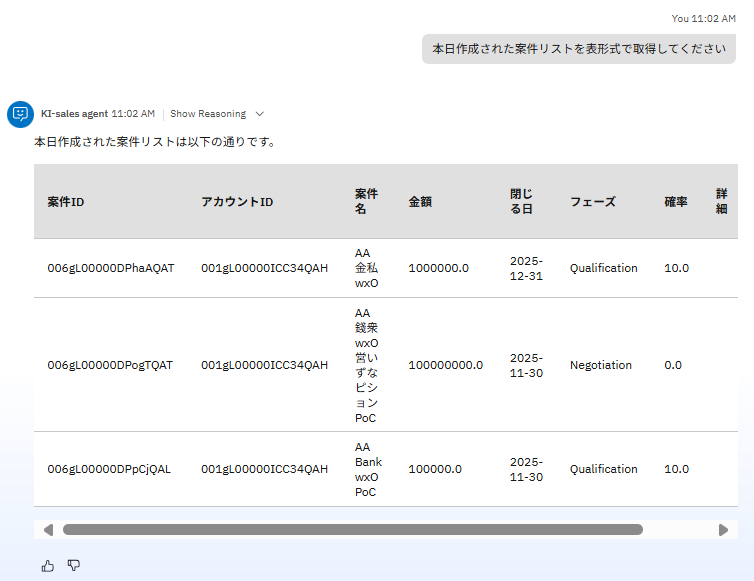Click the KI-sales agent avatar icon
Image resolution: width=754 pixels, height=581 pixels.
tap(20, 114)
